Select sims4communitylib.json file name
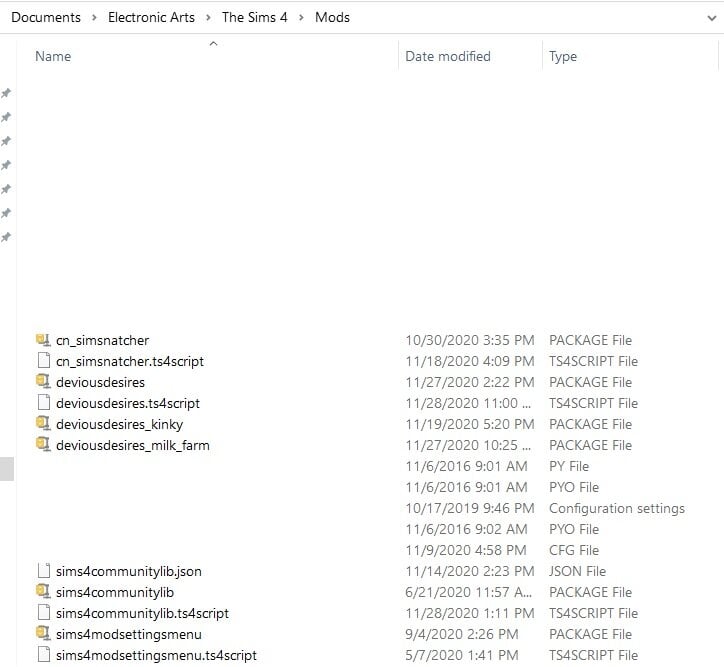The image size is (724, 667). [129, 571]
